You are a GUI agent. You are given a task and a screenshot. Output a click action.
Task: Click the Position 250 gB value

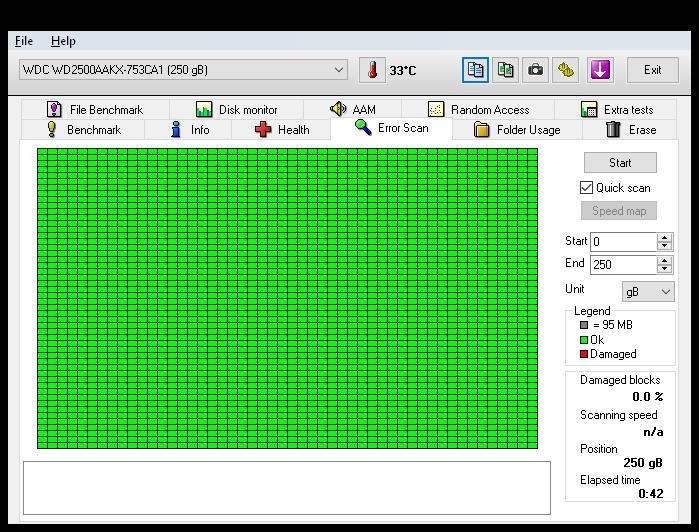click(643, 462)
